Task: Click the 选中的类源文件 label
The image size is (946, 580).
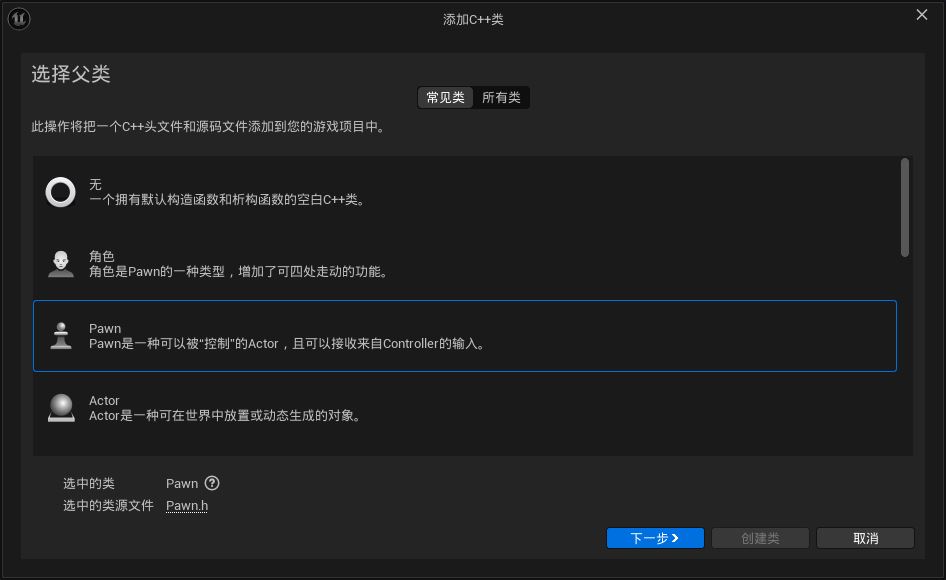Action: coord(108,505)
